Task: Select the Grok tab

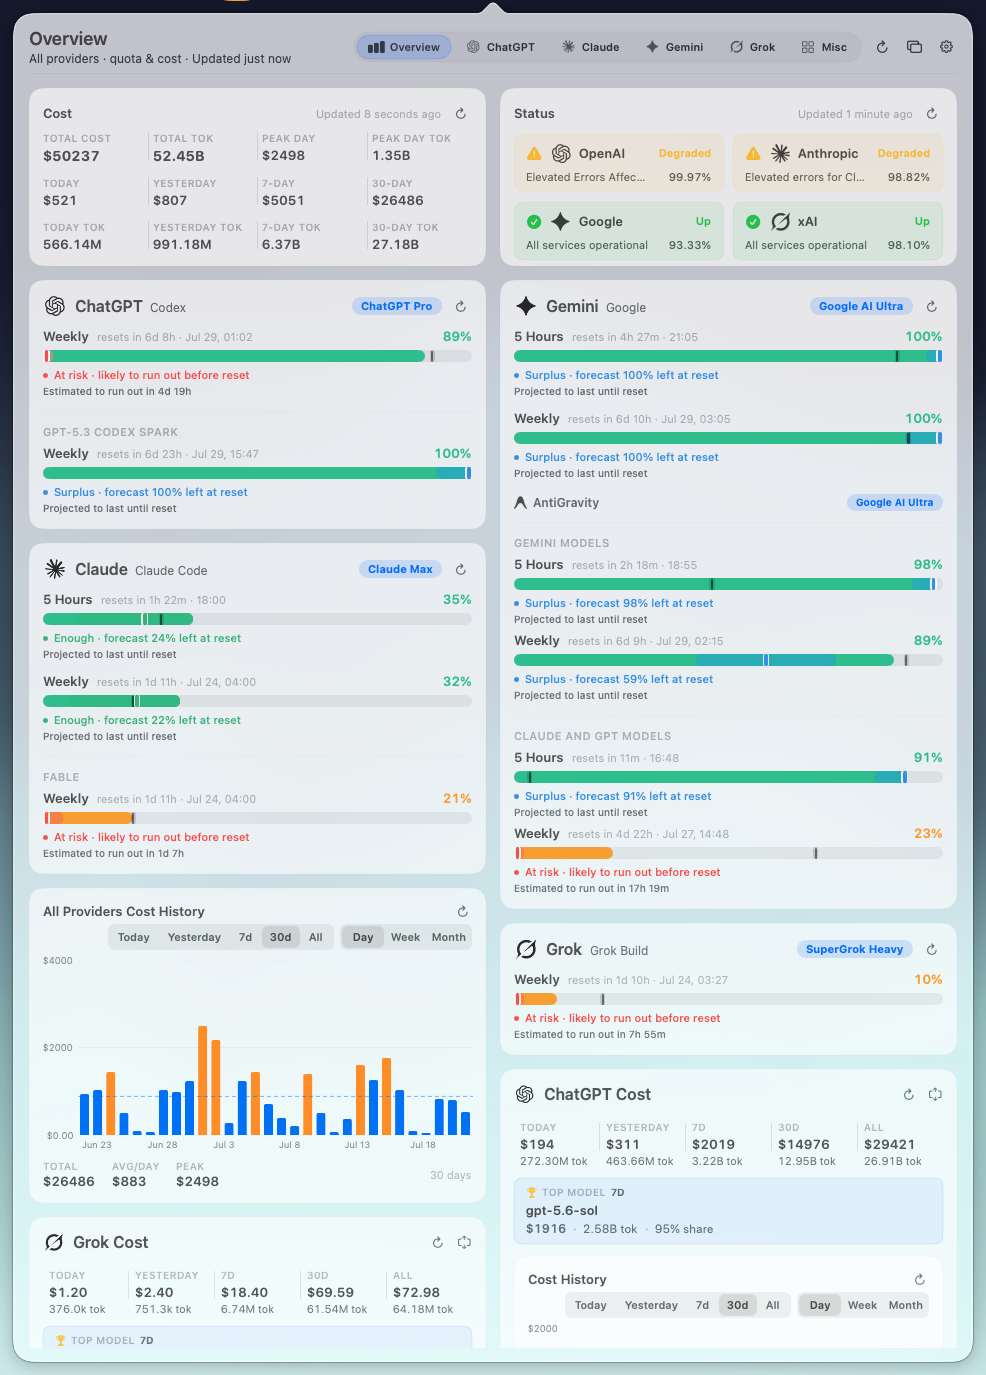Action: (x=753, y=47)
